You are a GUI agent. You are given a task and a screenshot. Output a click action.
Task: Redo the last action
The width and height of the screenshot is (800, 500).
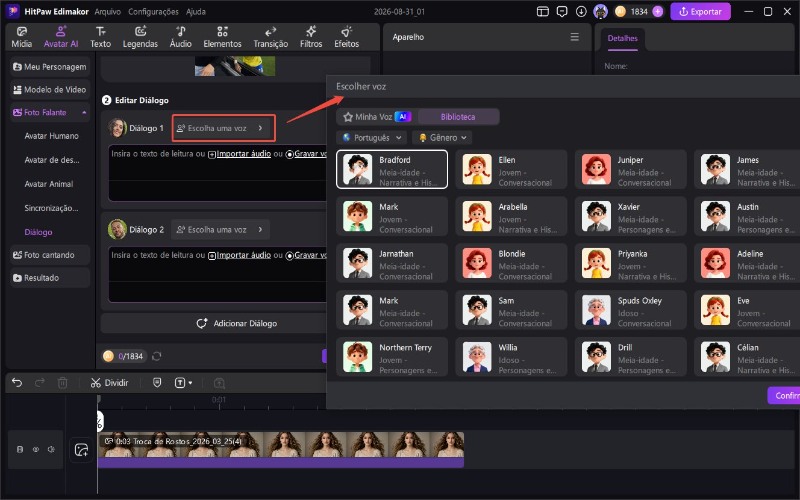39,383
